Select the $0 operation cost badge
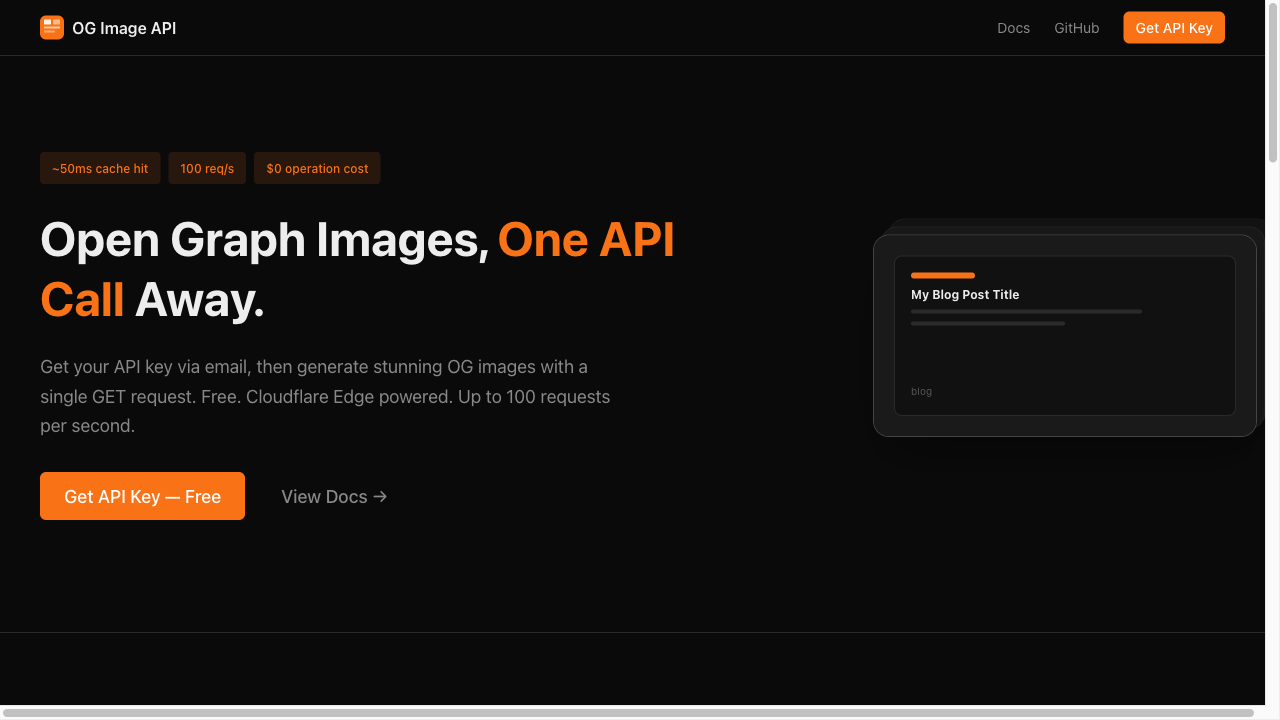The height and width of the screenshot is (720, 1280). tap(317, 168)
